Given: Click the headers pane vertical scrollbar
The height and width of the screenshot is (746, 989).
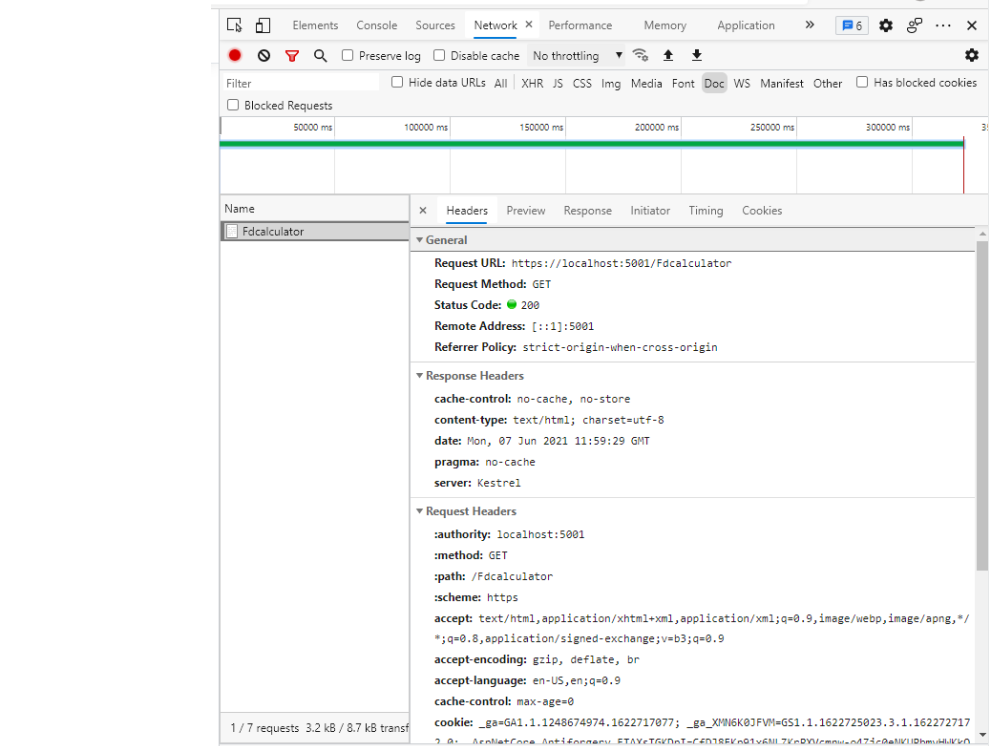Looking at the screenshot, I should [981, 405].
